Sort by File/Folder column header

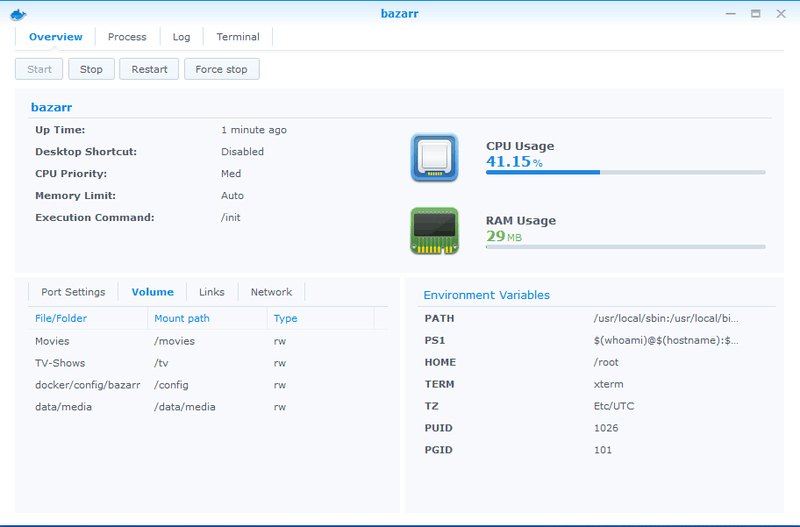coord(88,318)
